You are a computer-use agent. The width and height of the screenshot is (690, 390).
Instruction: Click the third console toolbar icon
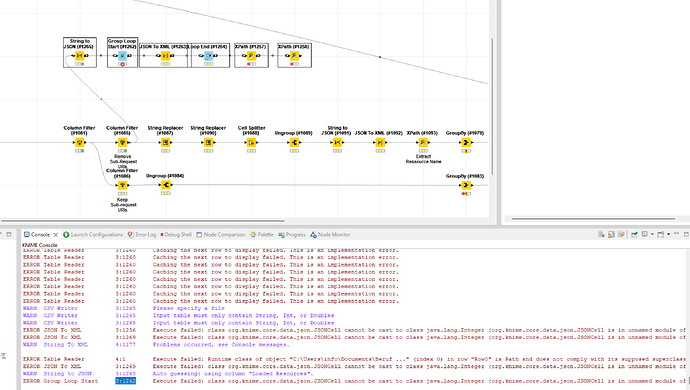[x=621, y=235]
